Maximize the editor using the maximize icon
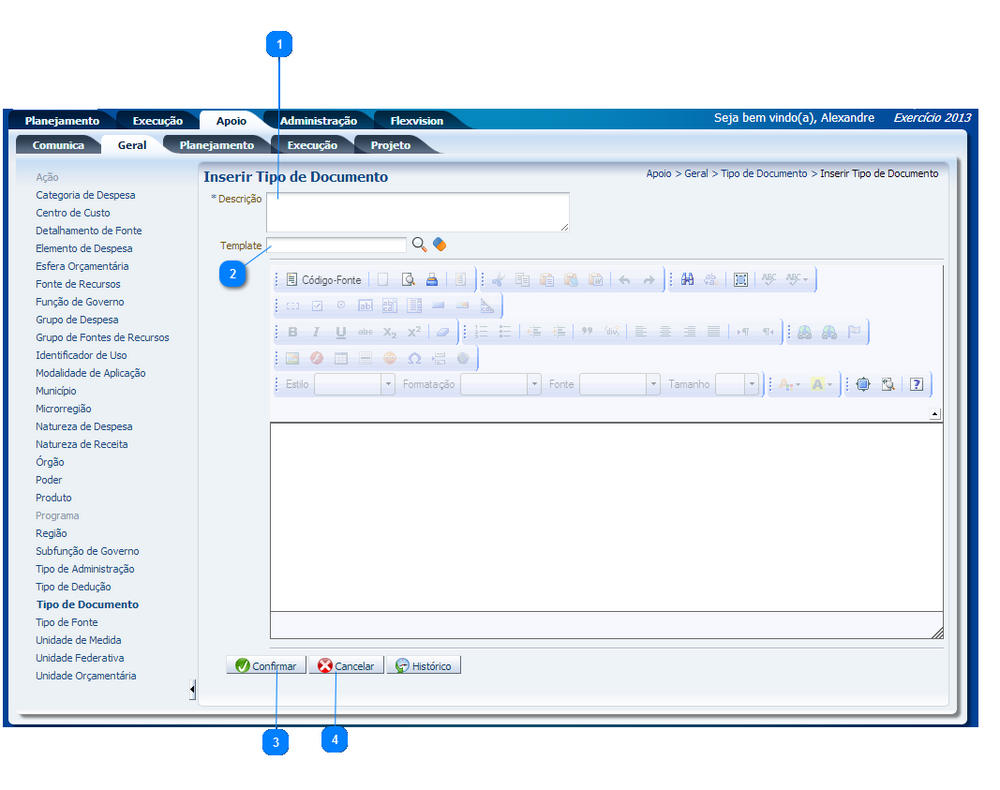 pos(863,384)
